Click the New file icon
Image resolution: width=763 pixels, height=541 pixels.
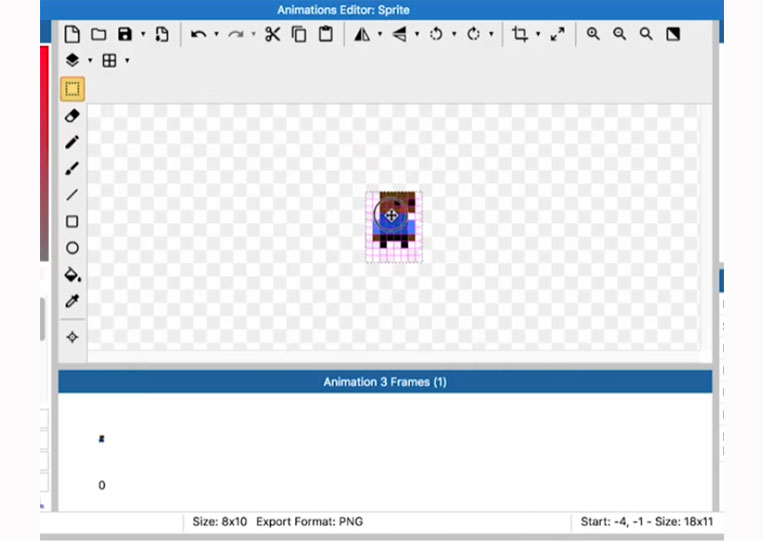pyautogui.click(x=72, y=34)
